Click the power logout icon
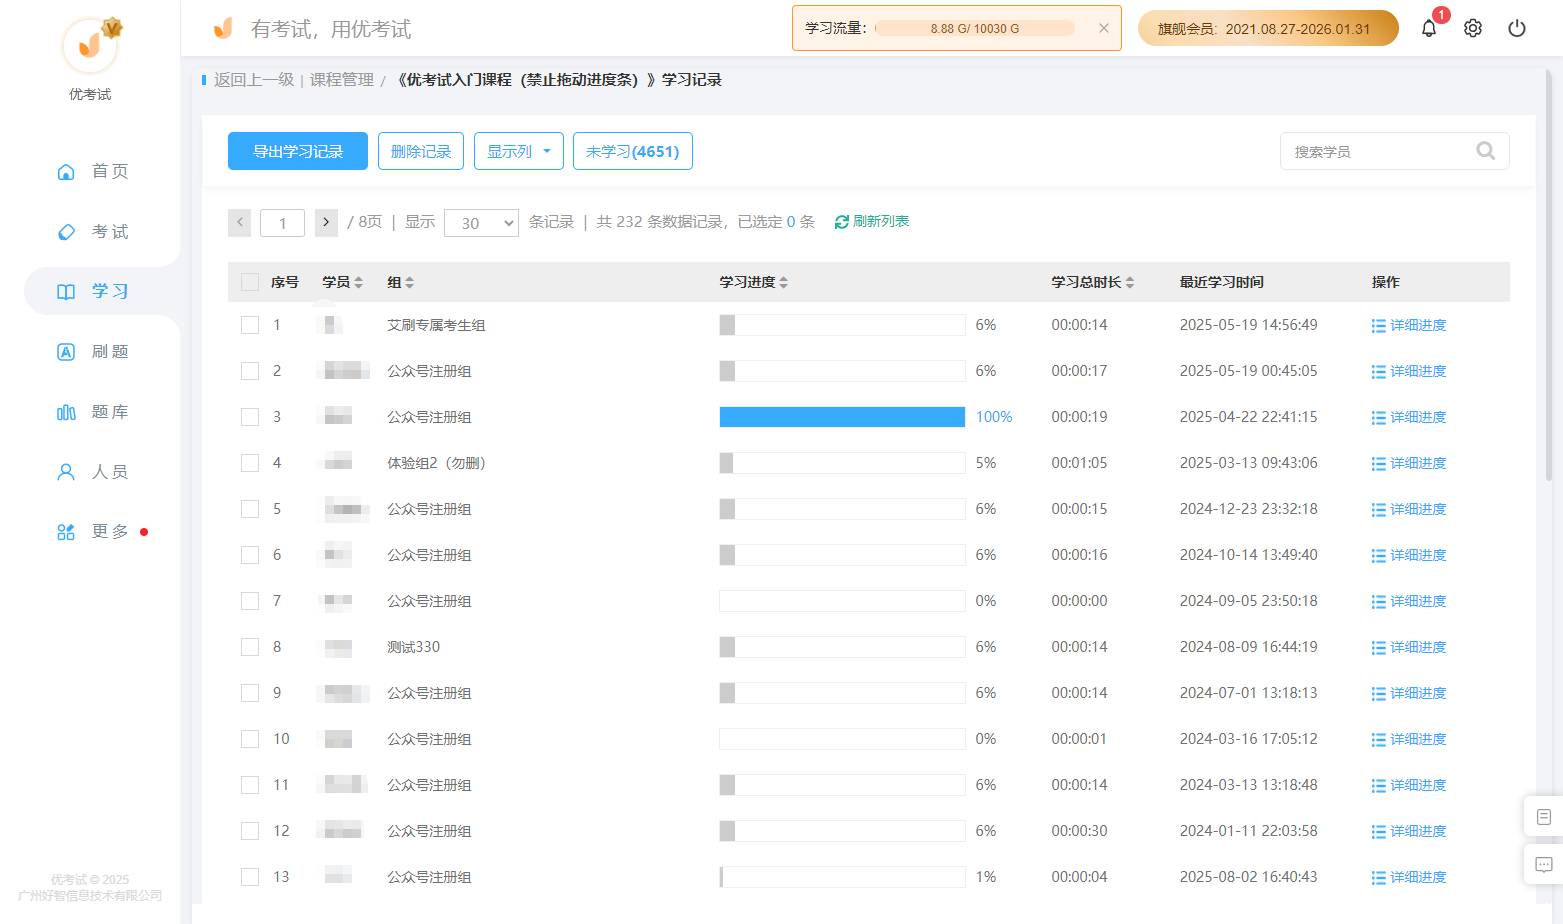 [x=1517, y=28]
